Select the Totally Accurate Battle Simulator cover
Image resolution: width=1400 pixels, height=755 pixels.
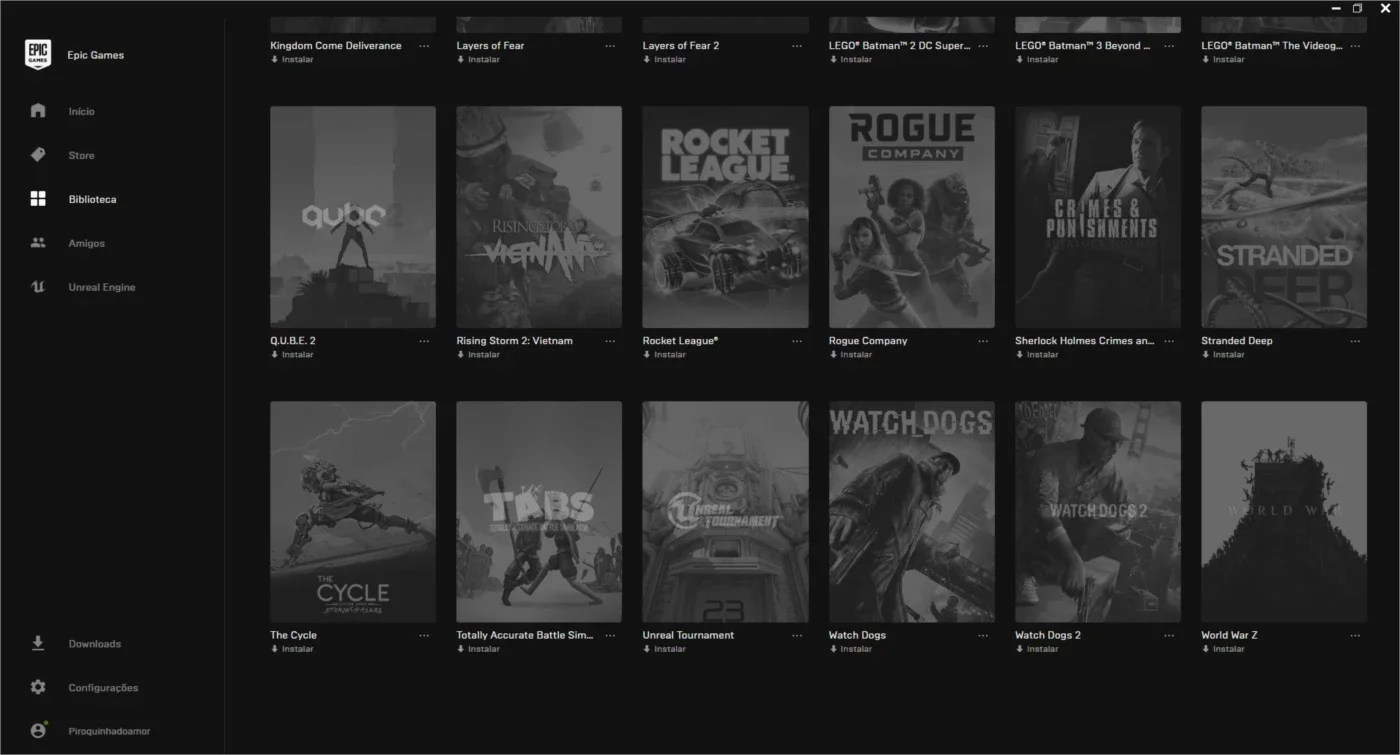pos(539,512)
